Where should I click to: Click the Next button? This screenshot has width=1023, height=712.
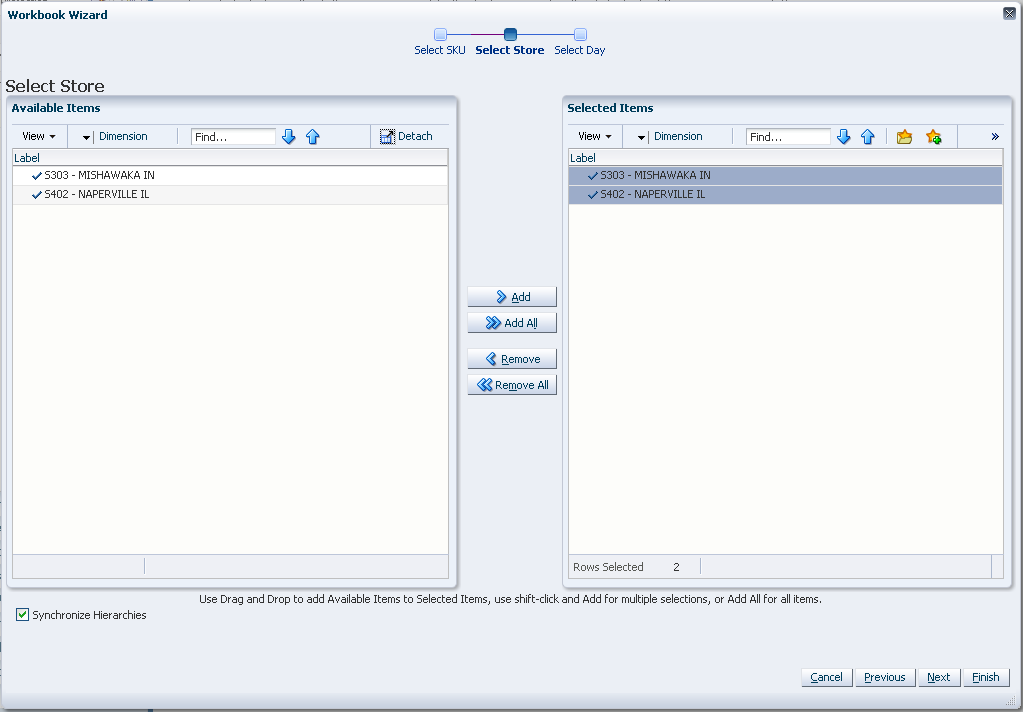939,677
